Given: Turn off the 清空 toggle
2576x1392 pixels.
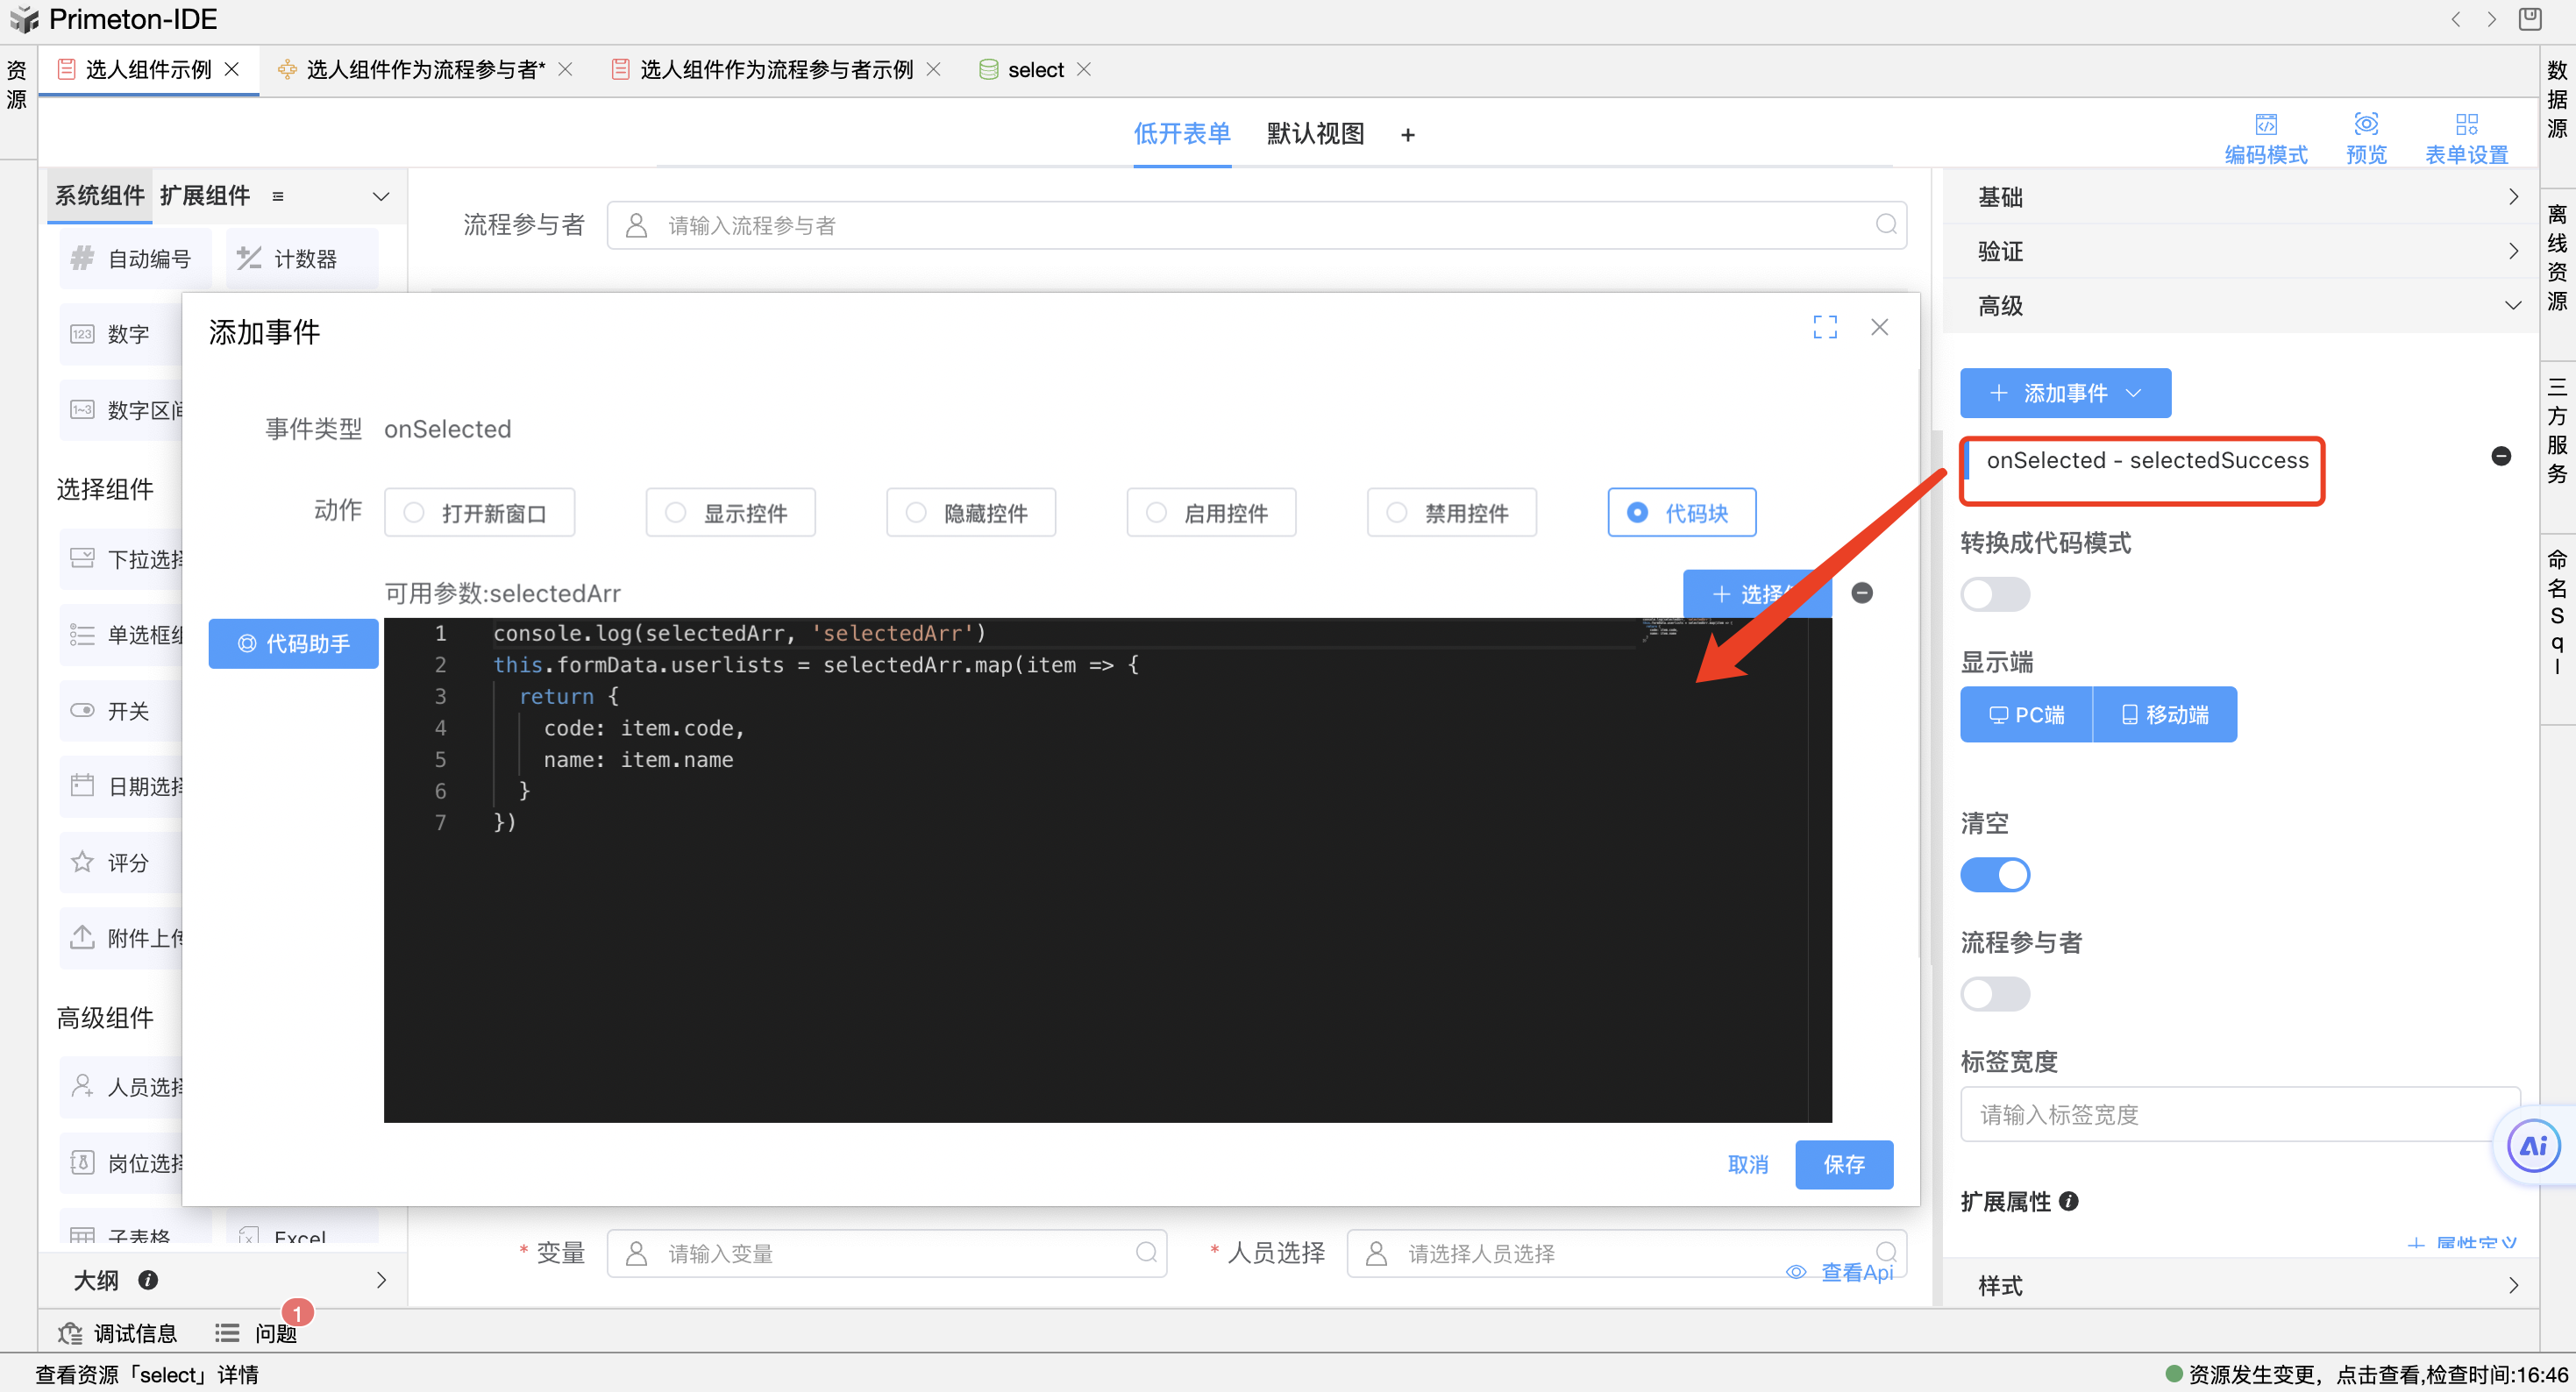Looking at the screenshot, I should tap(1994, 875).
